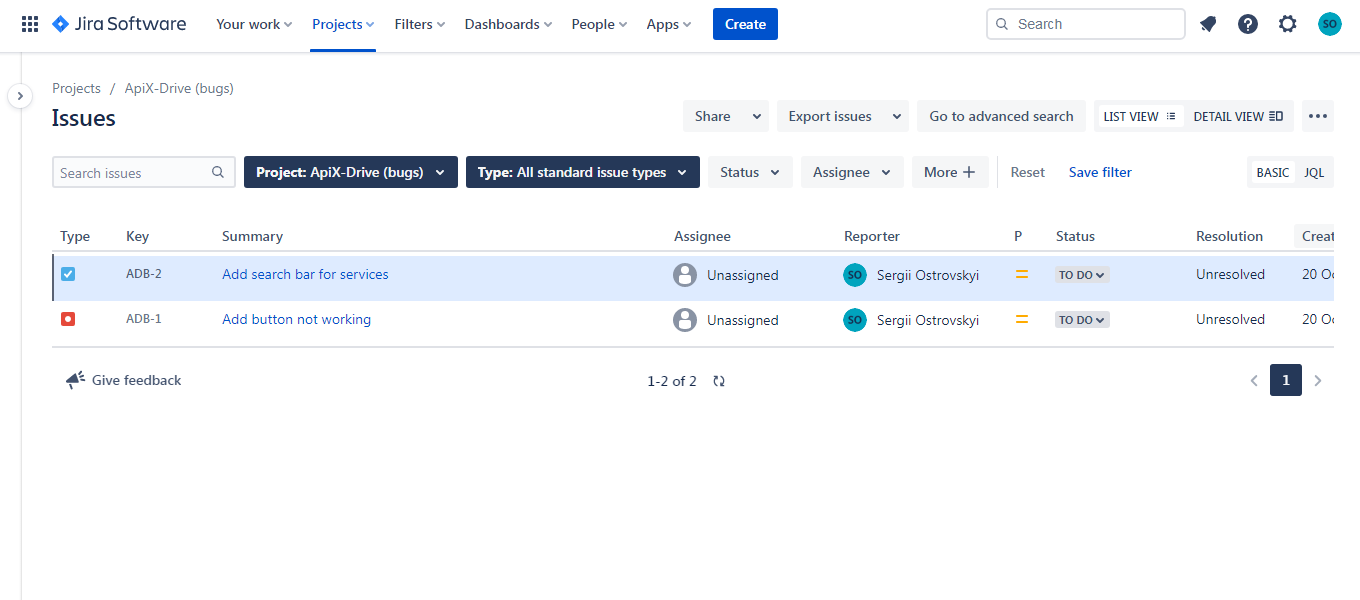The image size is (1360, 600).
Task: Open issue Add button not working
Action: pos(296,319)
